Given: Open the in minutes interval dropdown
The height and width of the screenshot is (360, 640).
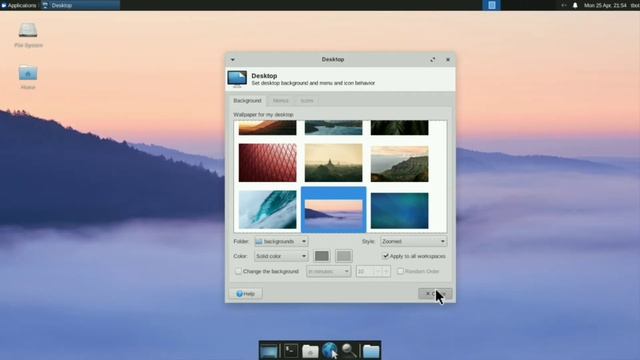Looking at the screenshot, I should [x=329, y=271].
